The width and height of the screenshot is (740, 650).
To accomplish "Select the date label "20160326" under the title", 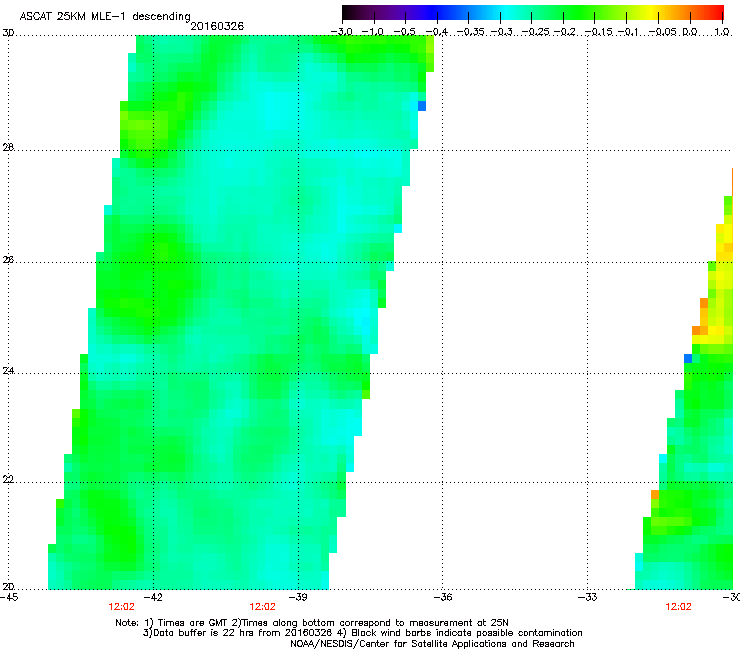I will 217,26.
